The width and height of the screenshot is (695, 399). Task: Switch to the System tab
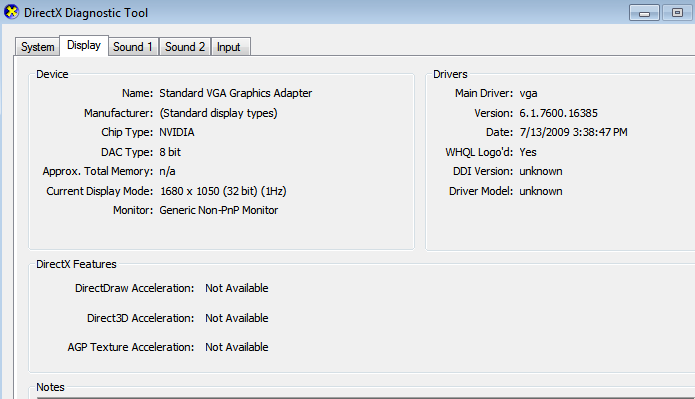(x=38, y=47)
